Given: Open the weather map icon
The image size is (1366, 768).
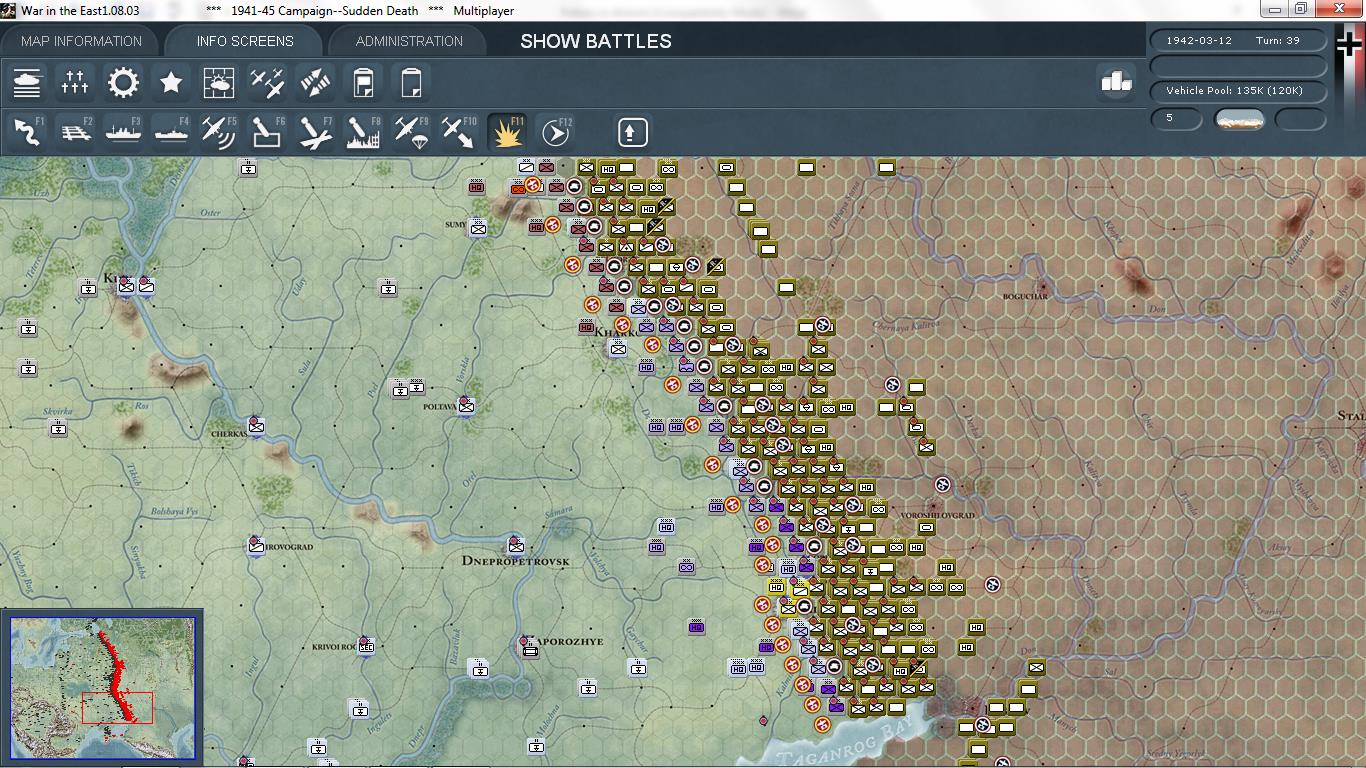Looking at the screenshot, I should coord(219,82).
